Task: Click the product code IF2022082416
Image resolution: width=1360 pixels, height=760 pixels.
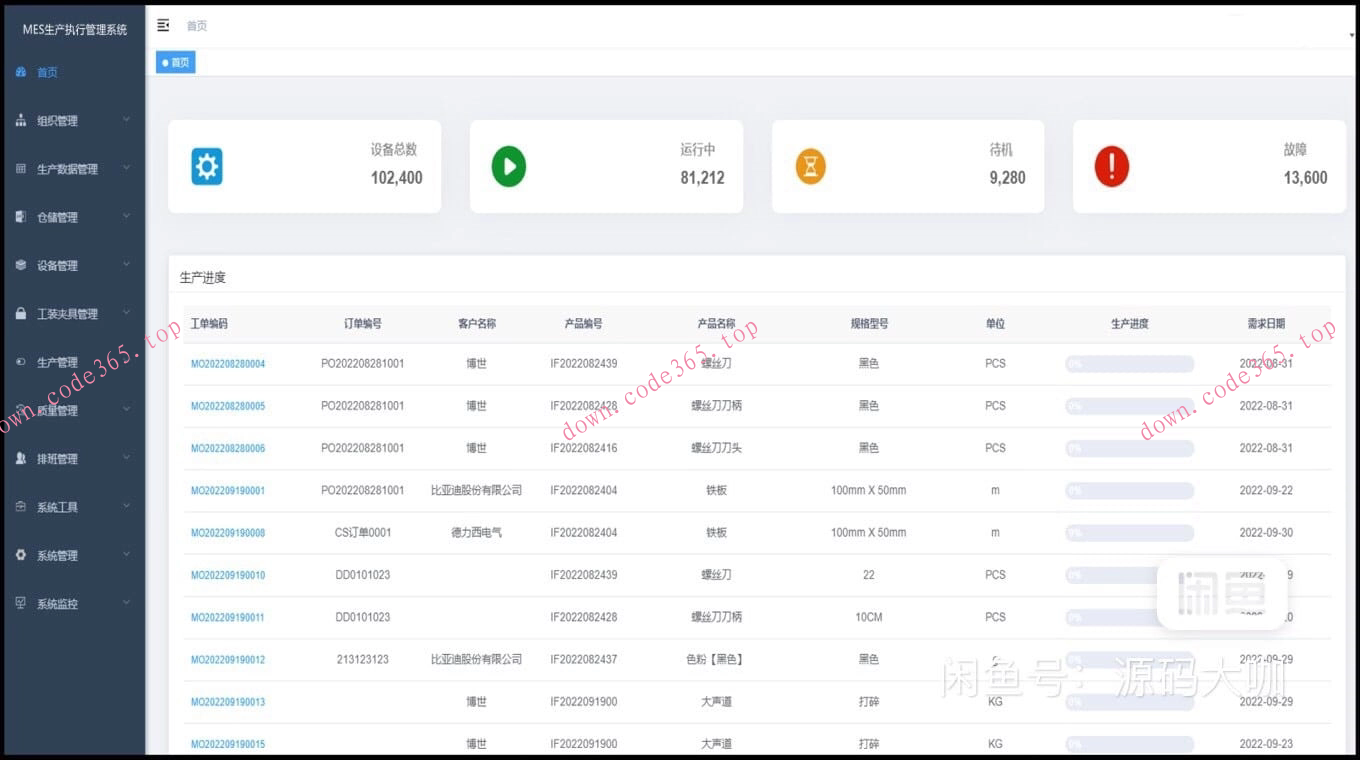Action: [x=584, y=448]
